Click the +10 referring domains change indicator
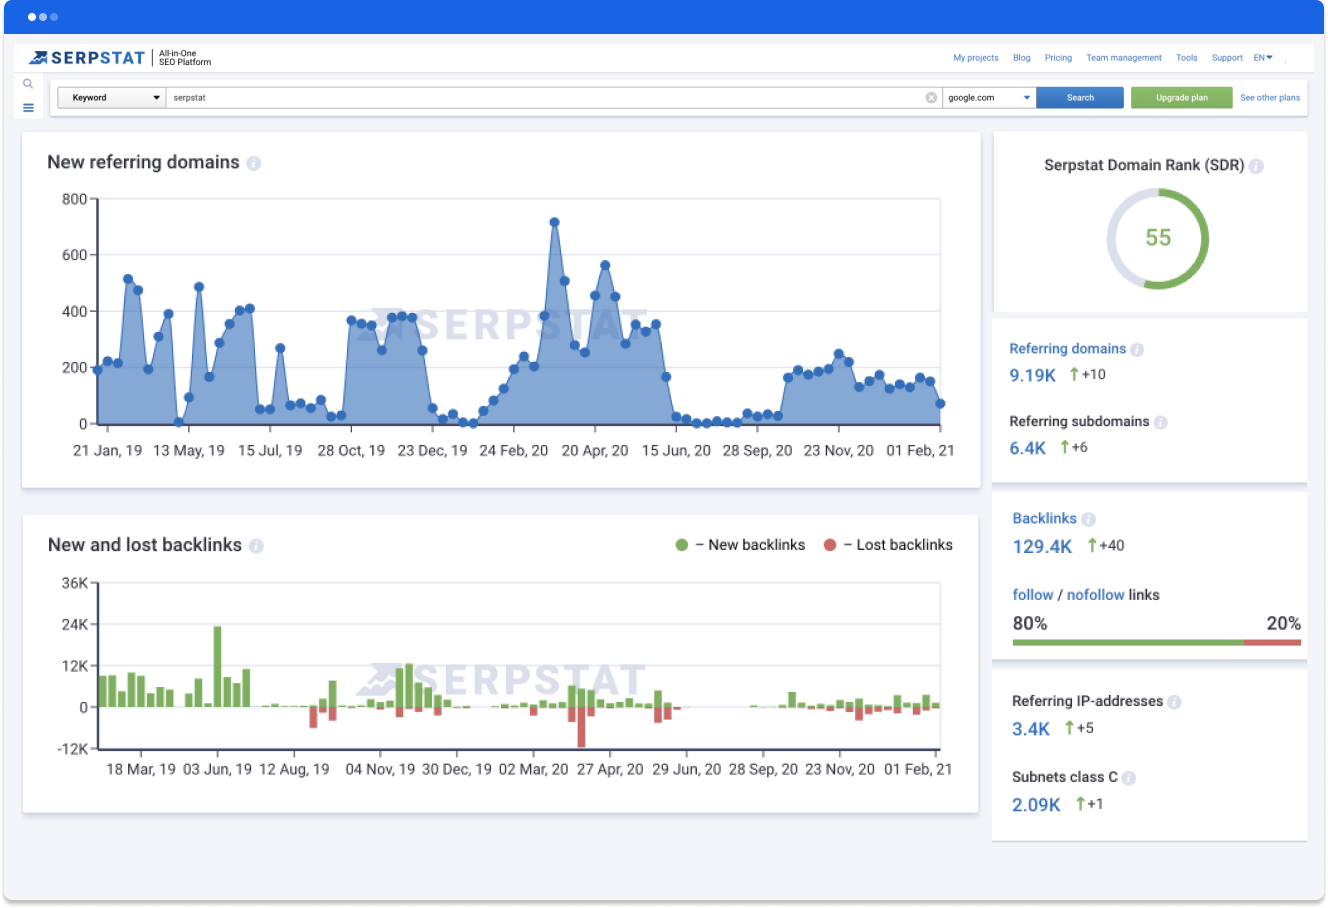This screenshot has height=908, width=1328. pos(1088,375)
